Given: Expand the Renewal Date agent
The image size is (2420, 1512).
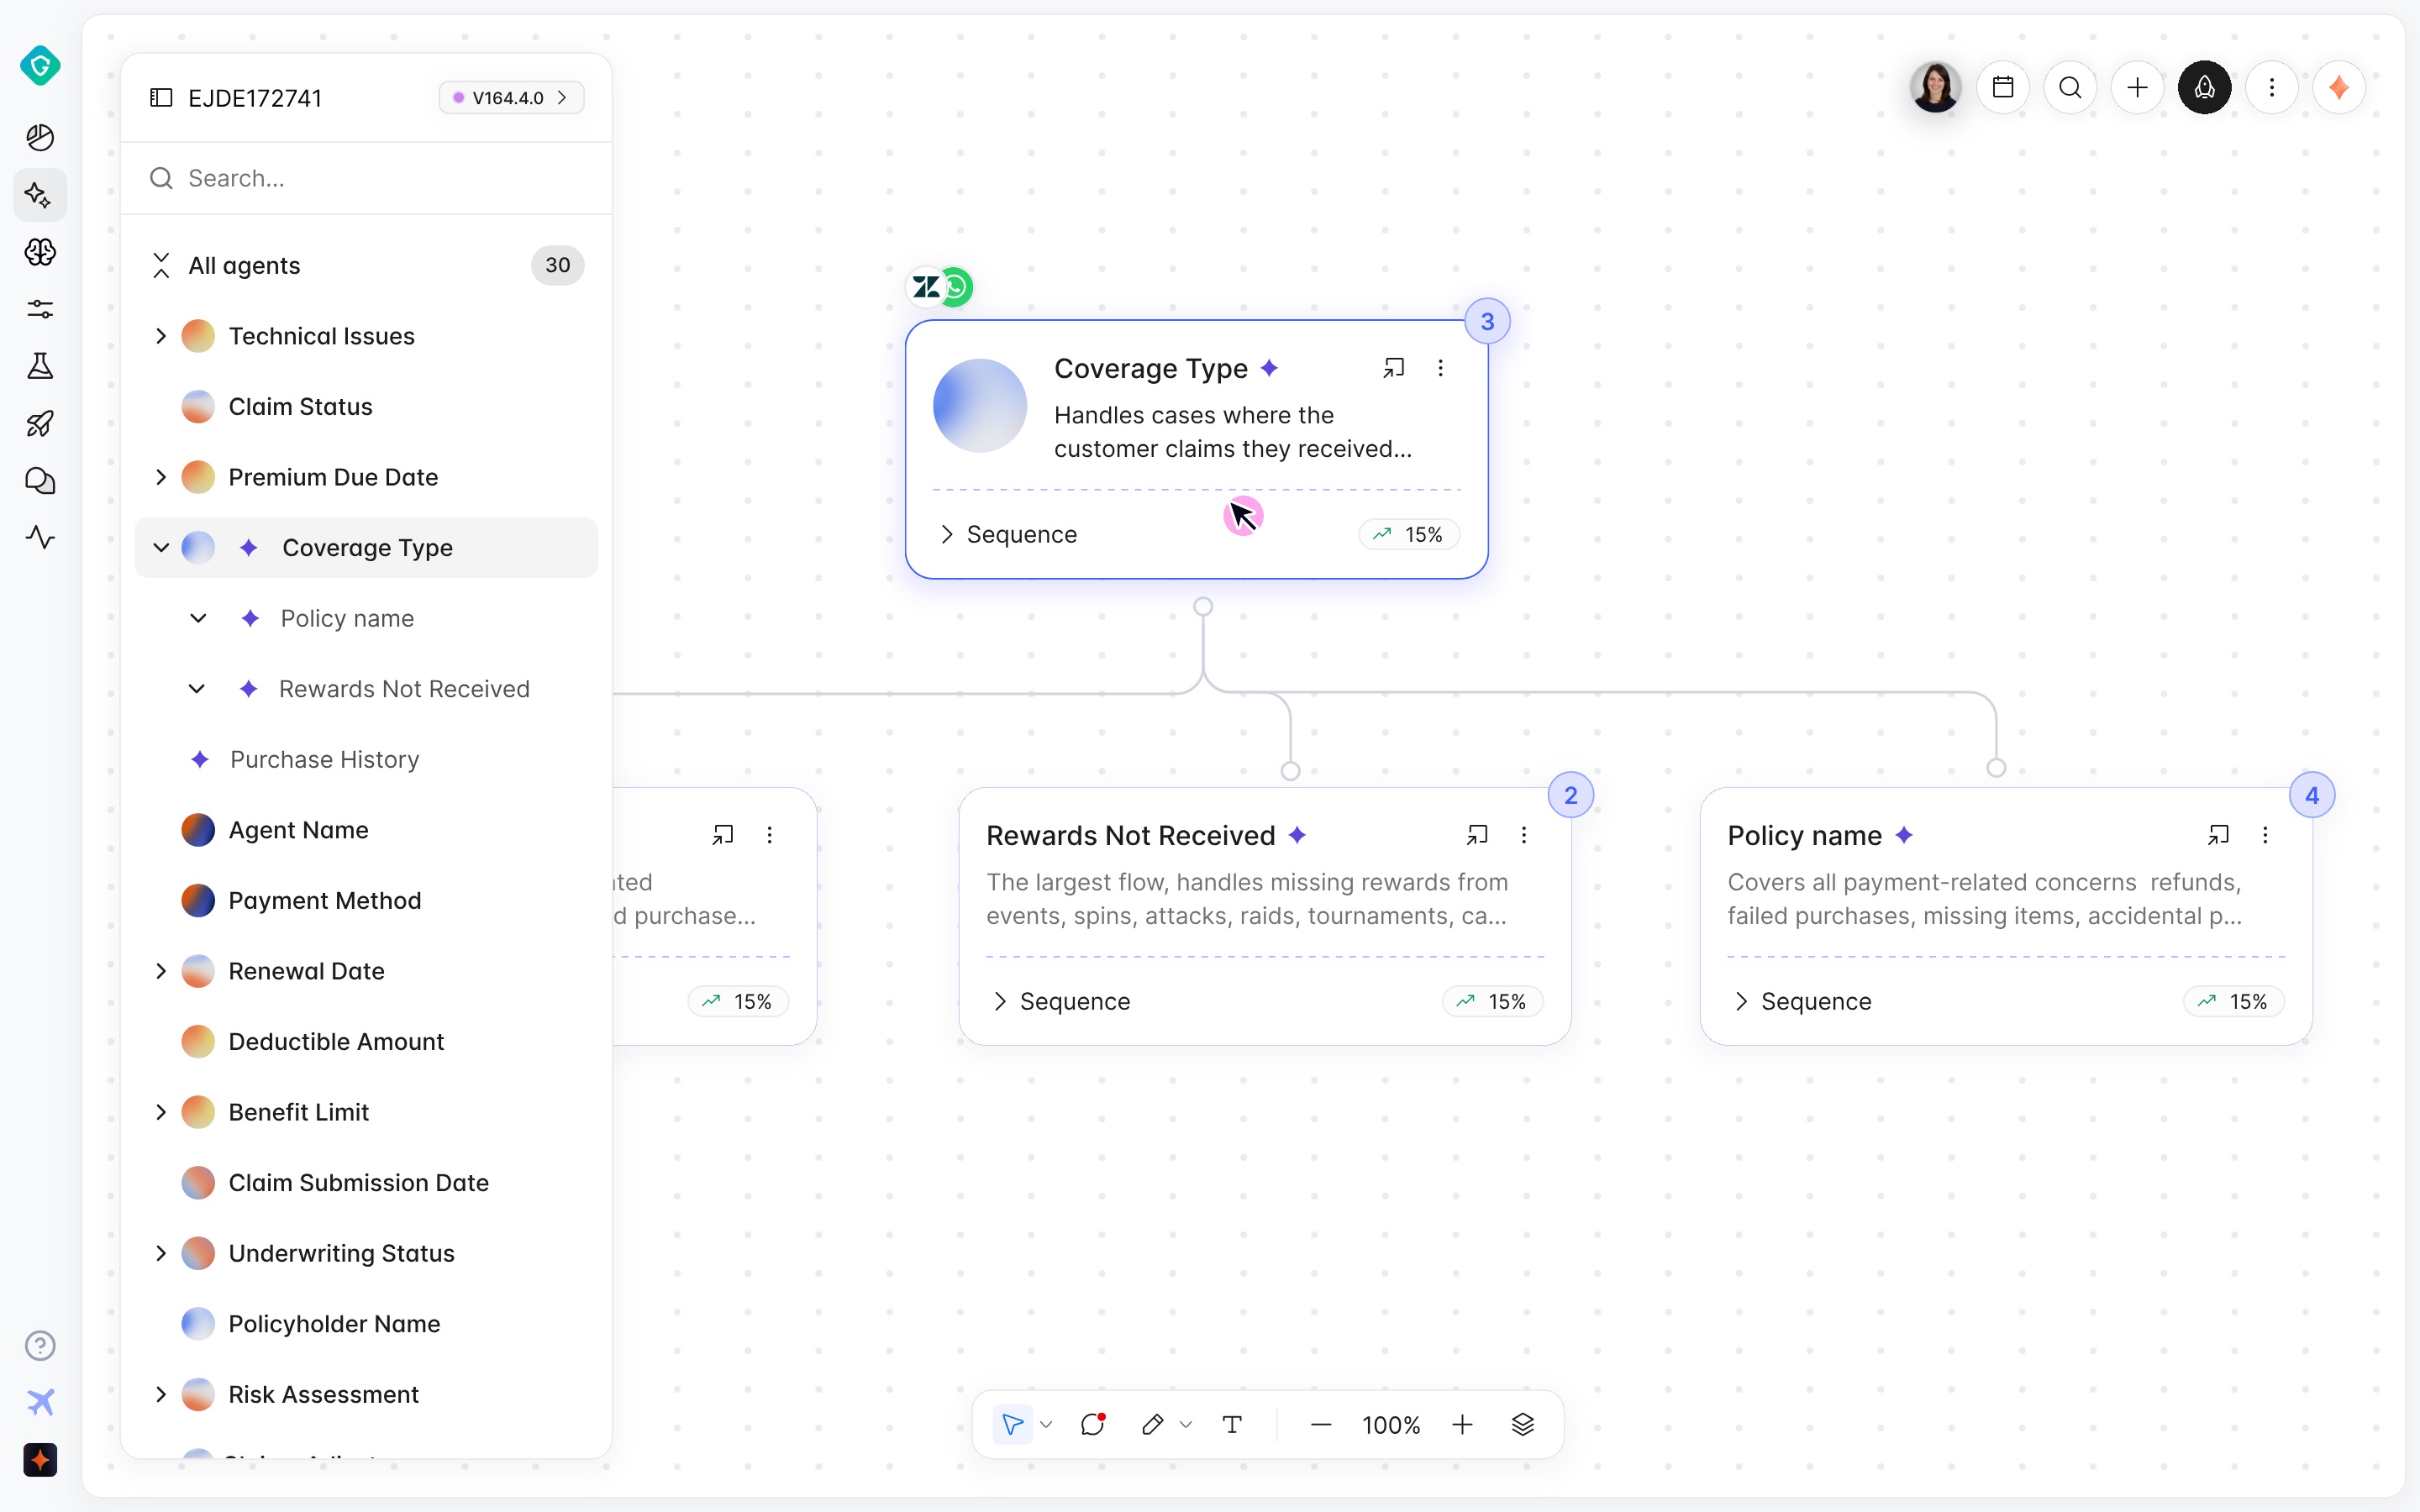Looking at the screenshot, I should click(x=161, y=971).
